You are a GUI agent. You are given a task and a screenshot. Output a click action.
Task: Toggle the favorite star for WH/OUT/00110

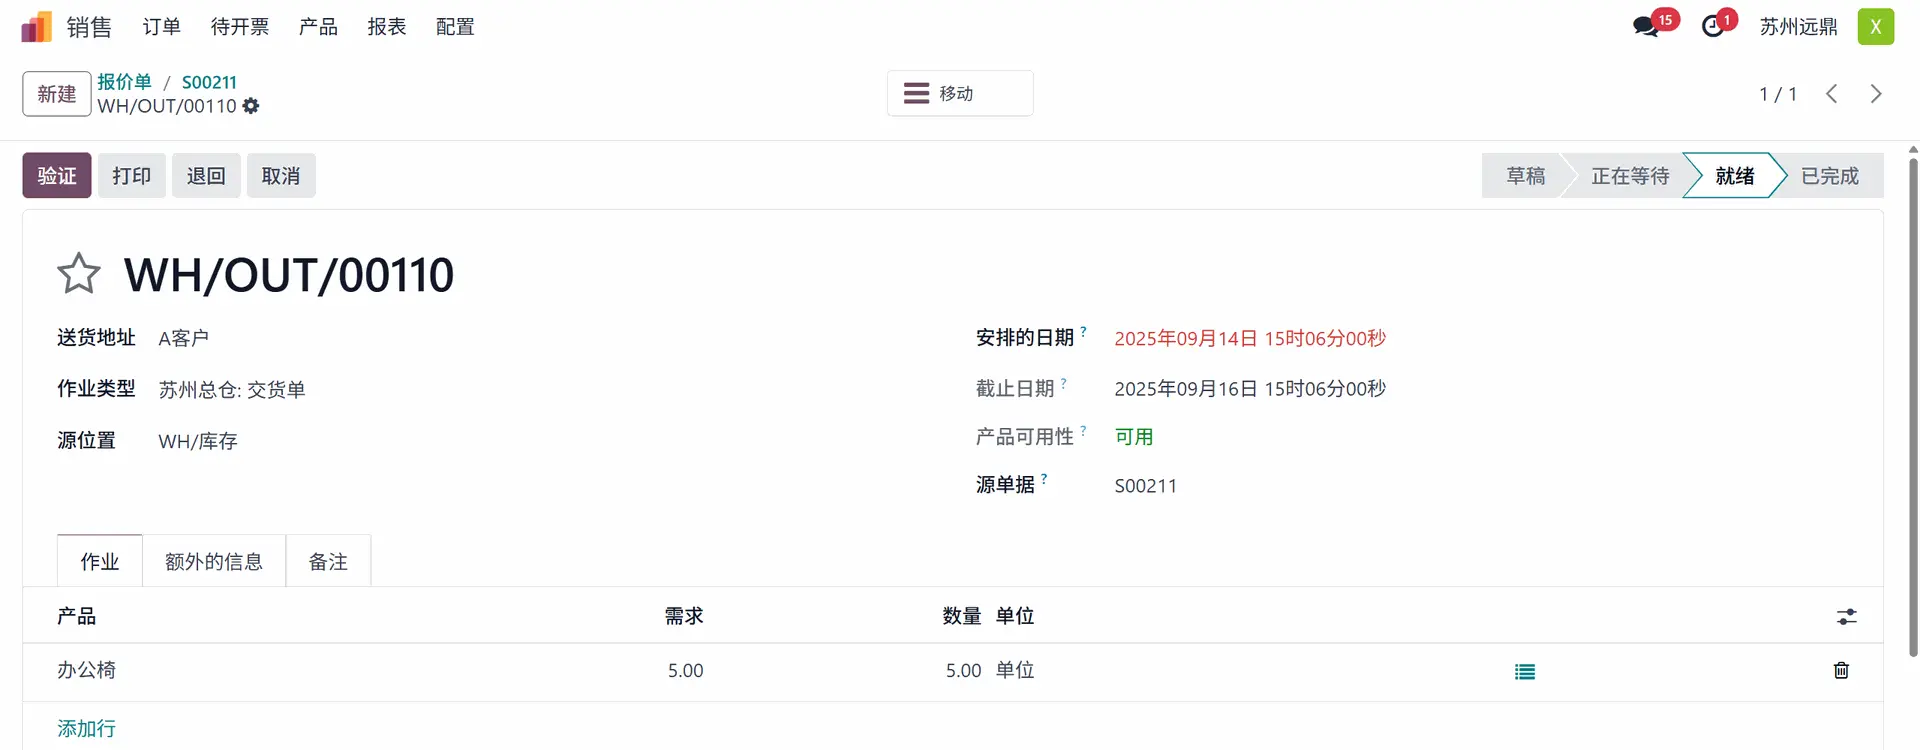click(x=79, y=274)
